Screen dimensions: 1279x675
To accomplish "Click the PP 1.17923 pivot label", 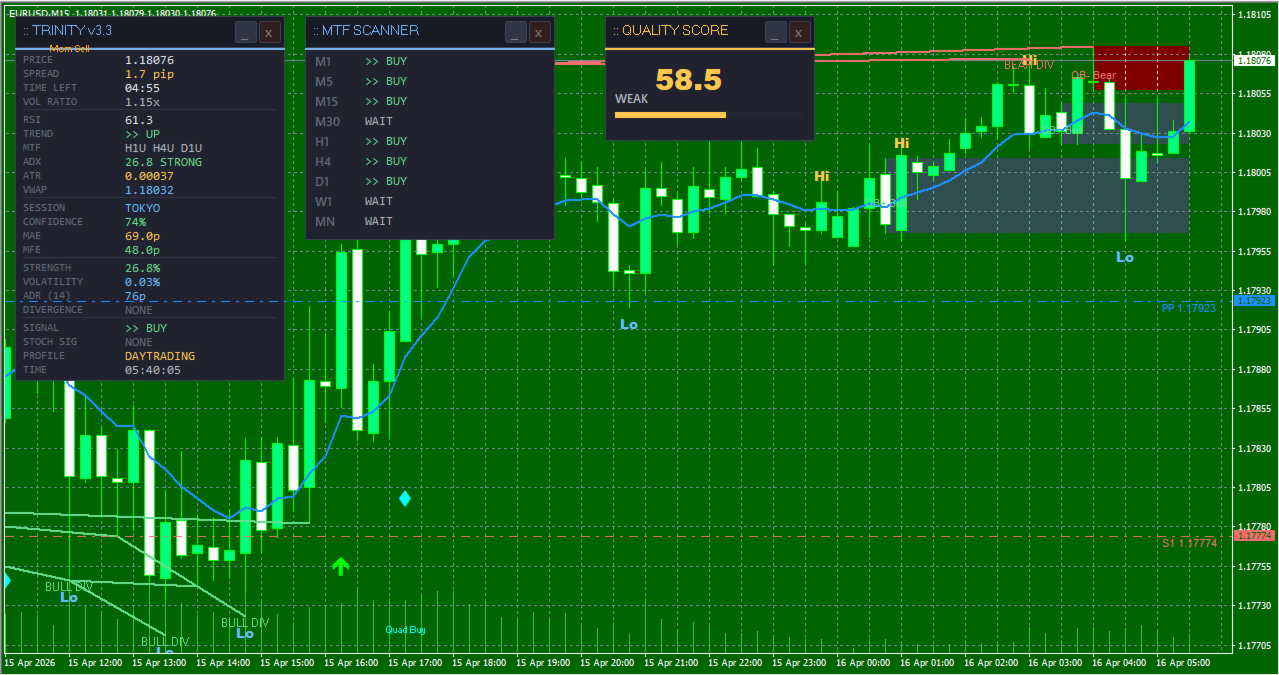I will (1188, 308).
